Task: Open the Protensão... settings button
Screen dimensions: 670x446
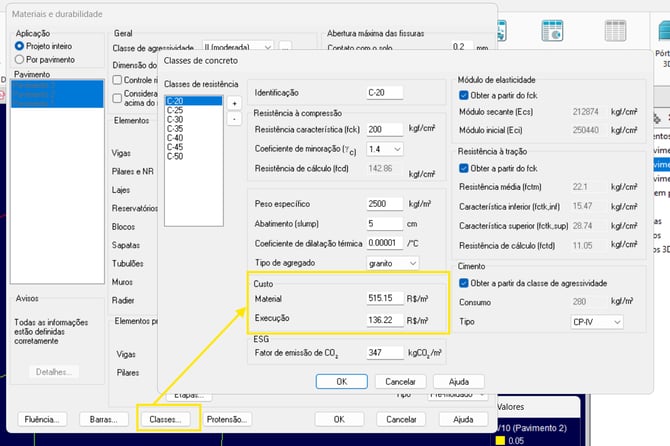Action: coord(226,420)
